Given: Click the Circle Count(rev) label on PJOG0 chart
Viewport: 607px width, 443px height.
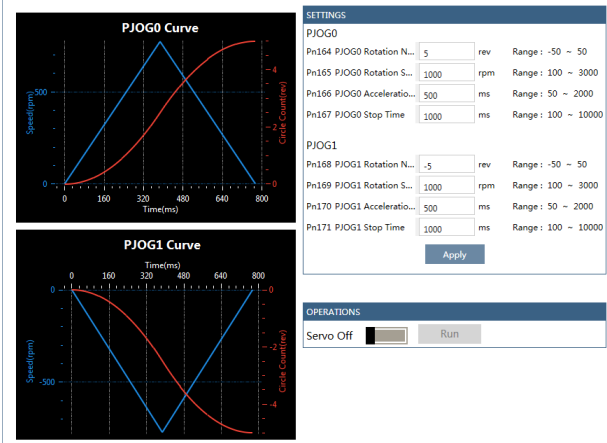Looking at the screenshot, I should pyautogui.click(x=283, y=113).
